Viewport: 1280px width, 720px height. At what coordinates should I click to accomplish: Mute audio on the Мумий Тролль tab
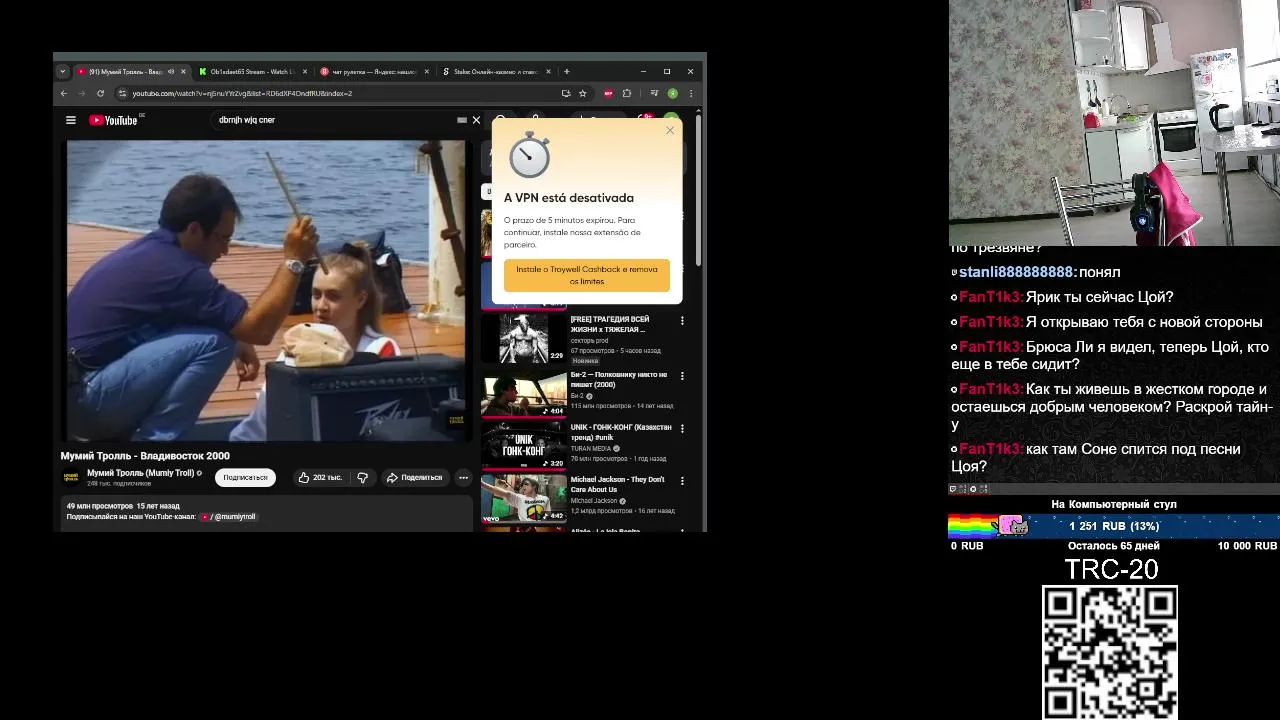171,71
